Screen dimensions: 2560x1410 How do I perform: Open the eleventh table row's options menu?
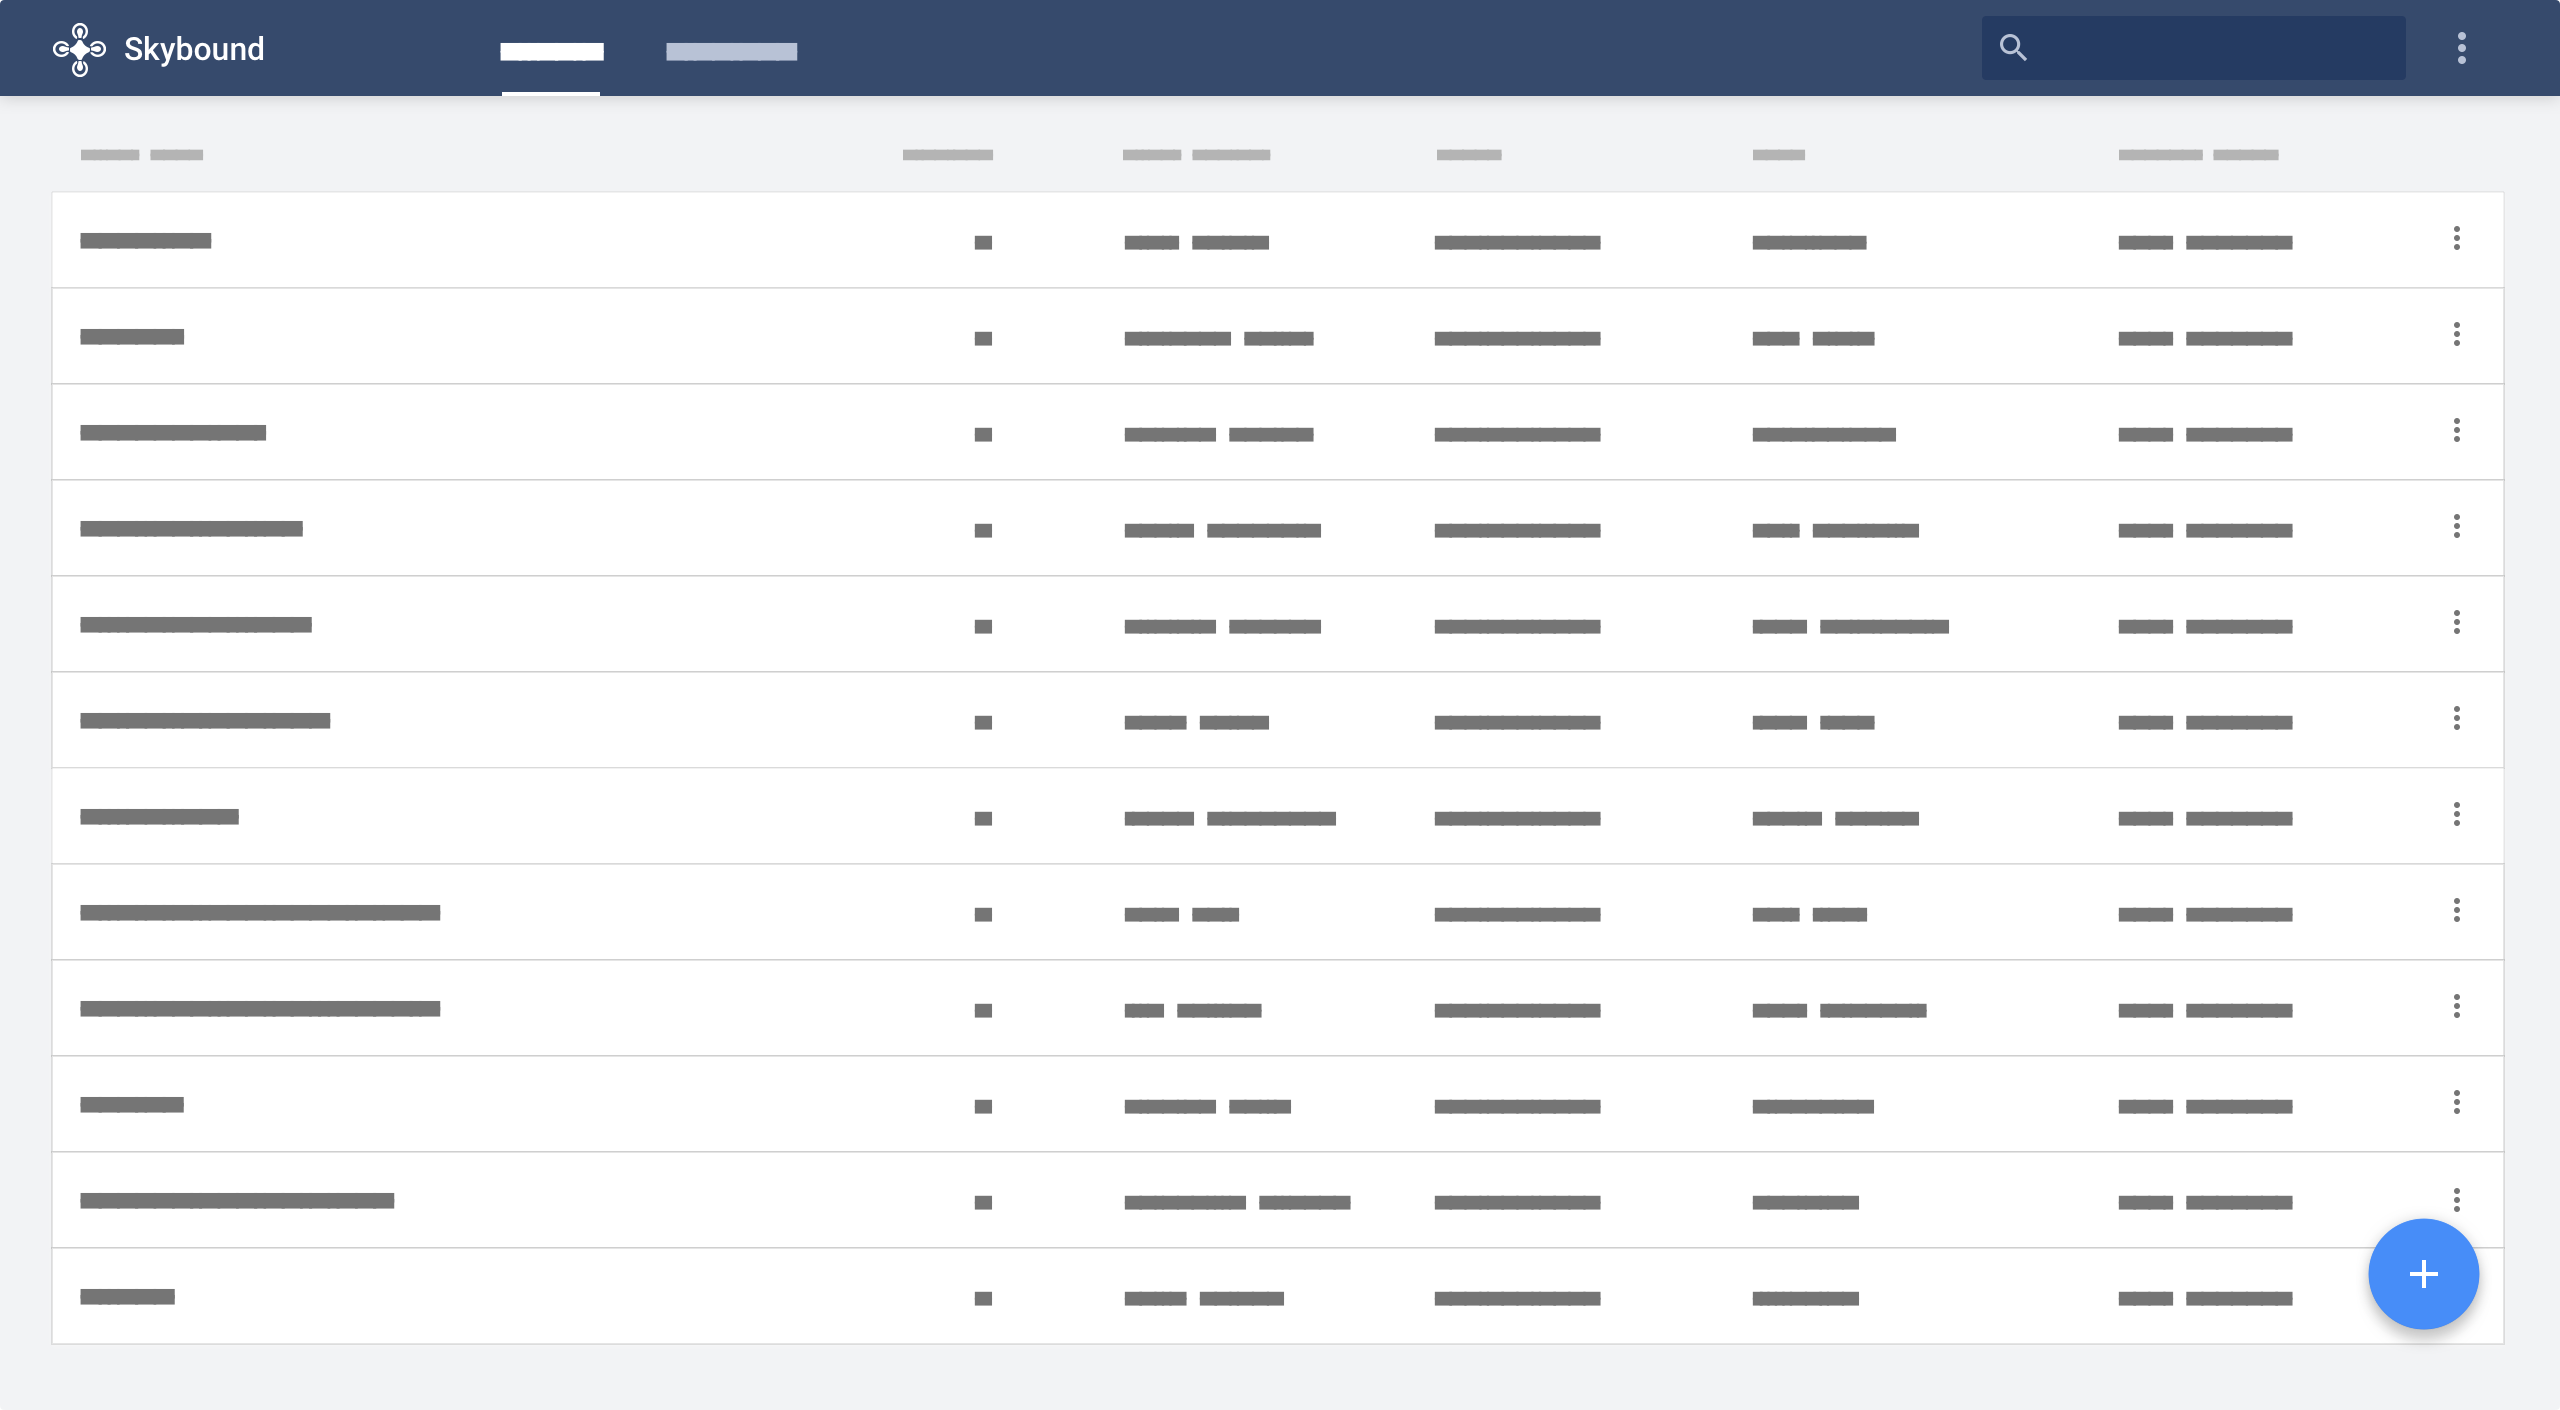(x=2457, y=1198)
